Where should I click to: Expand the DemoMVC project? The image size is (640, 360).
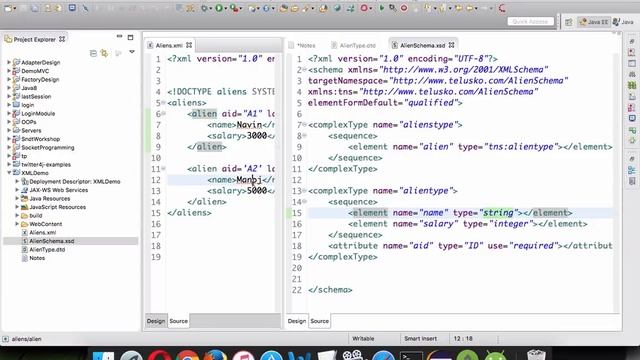click(9, 71)
